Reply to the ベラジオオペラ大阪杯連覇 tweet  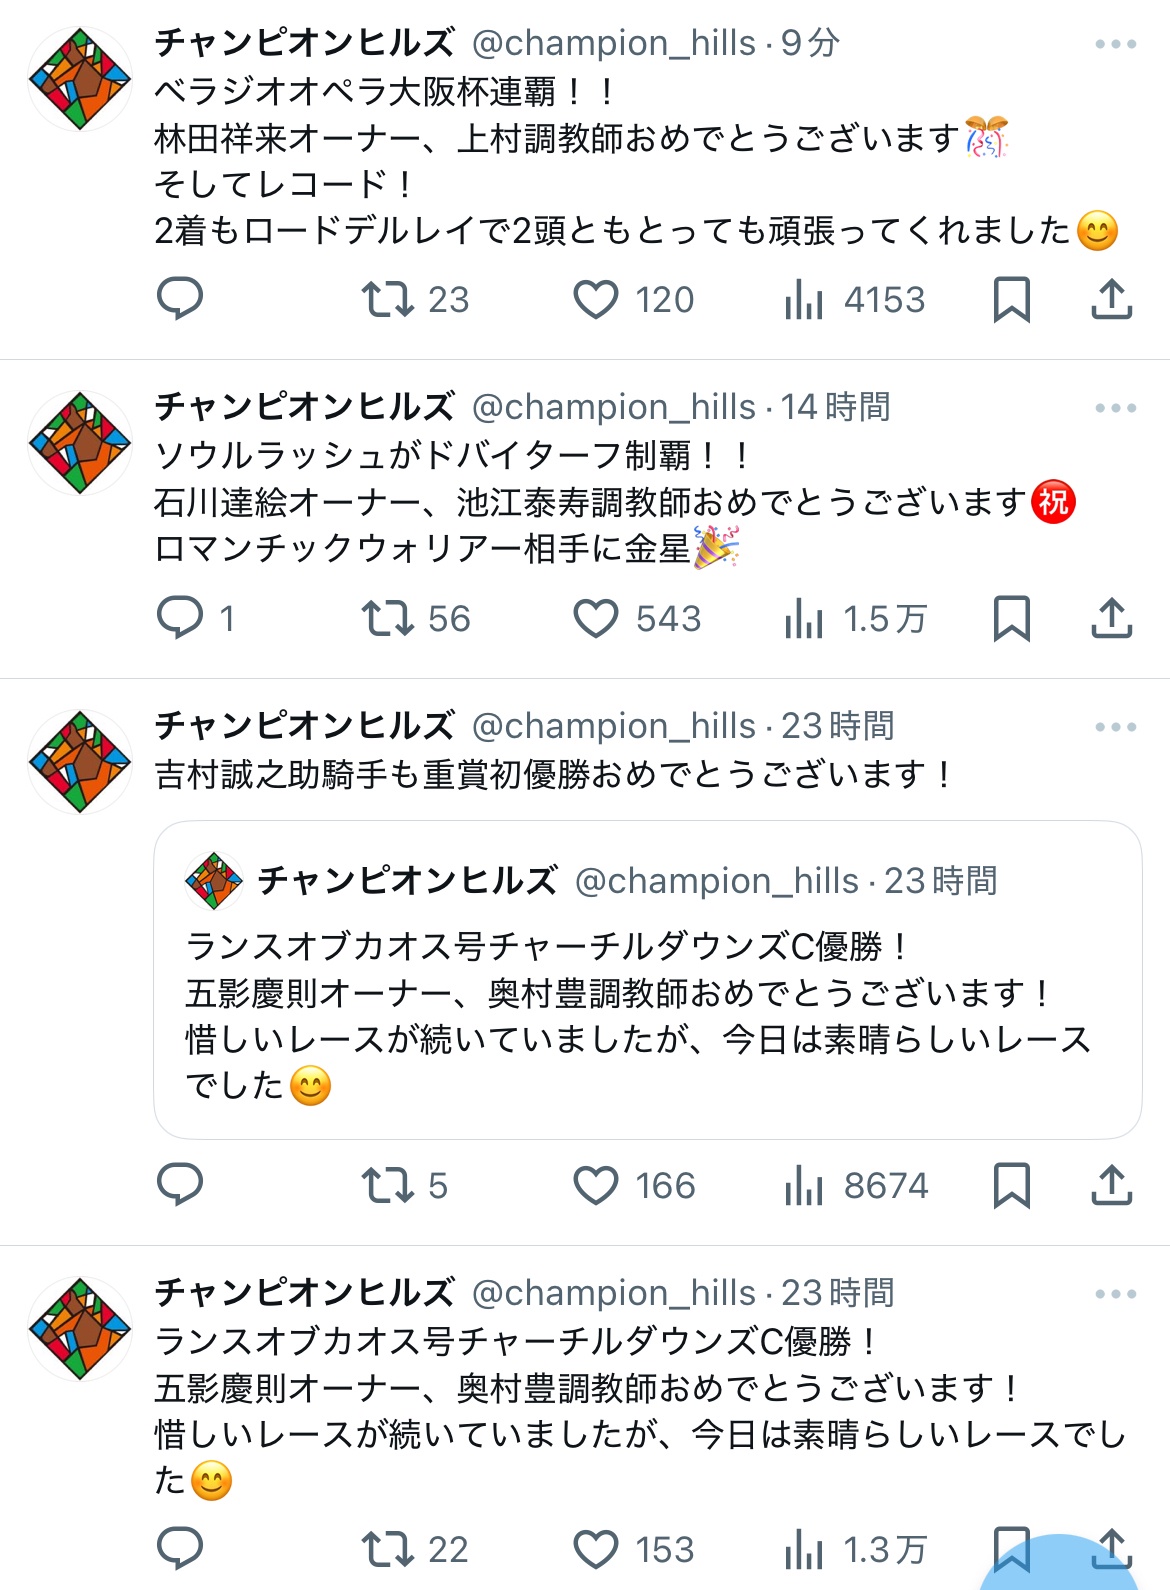pyautogui.click(x=180, y=299)
